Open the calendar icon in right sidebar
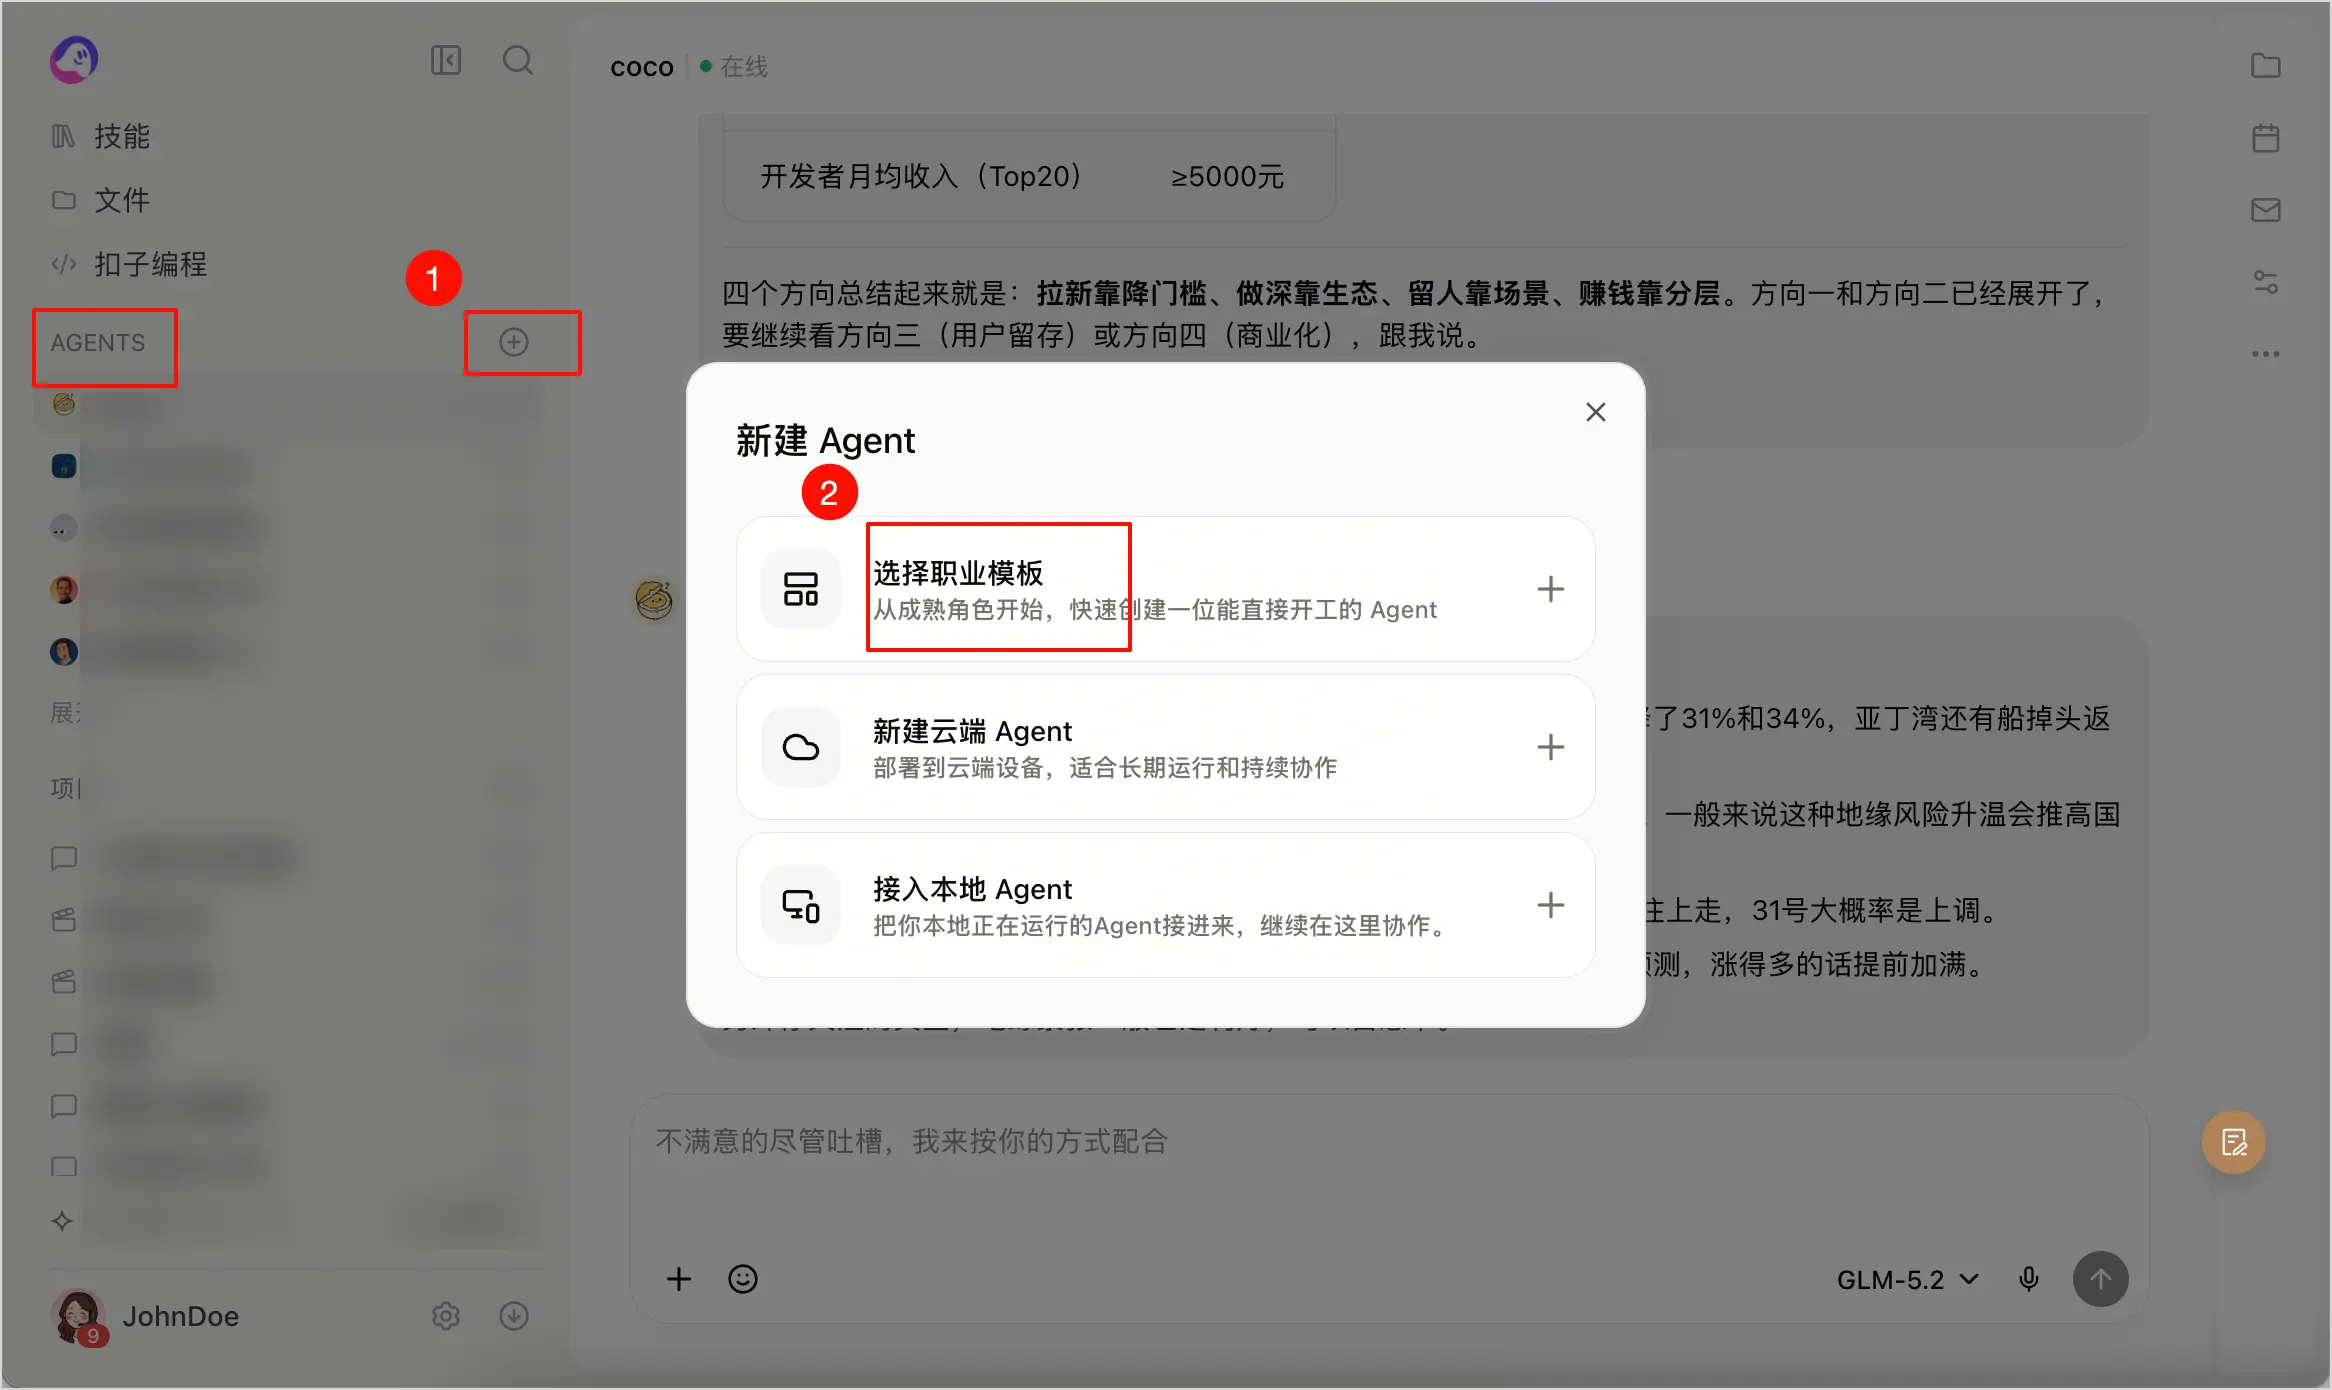Viewport: 2332px width, 1390px height. pyautogui.click(x=2265, y=138)
